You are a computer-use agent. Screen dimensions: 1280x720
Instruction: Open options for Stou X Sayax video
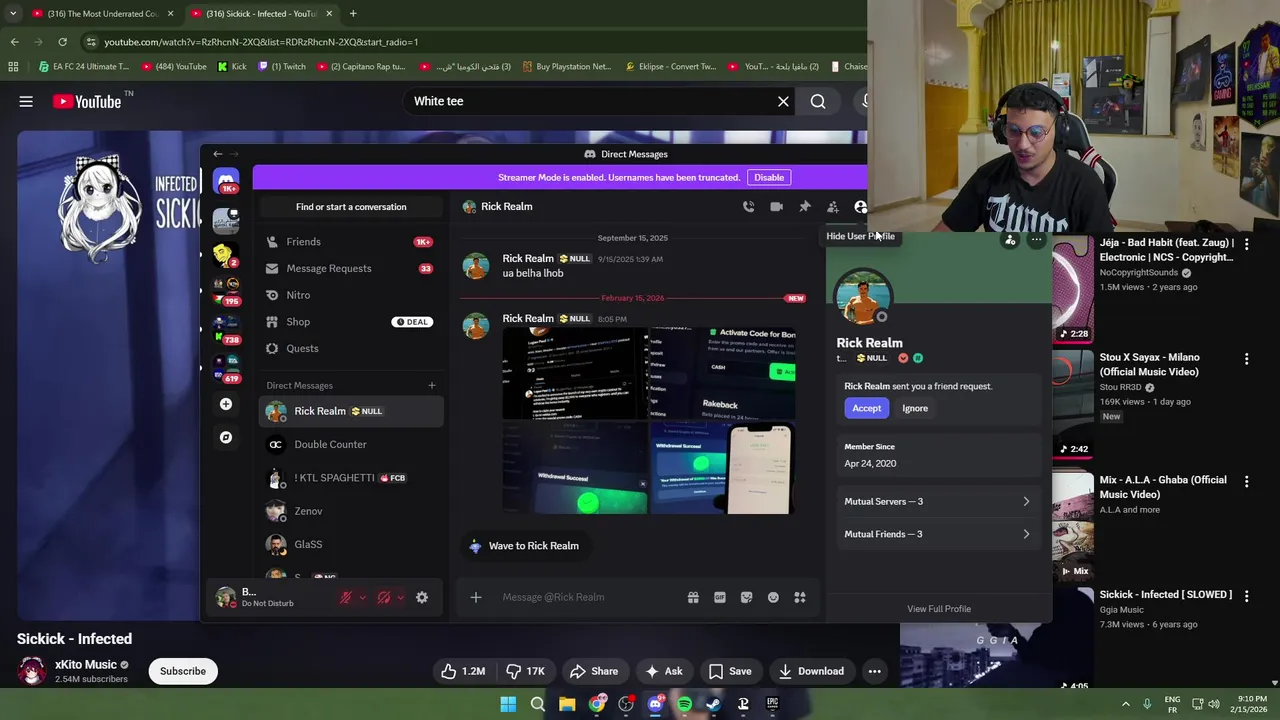tap(1246, 359)
